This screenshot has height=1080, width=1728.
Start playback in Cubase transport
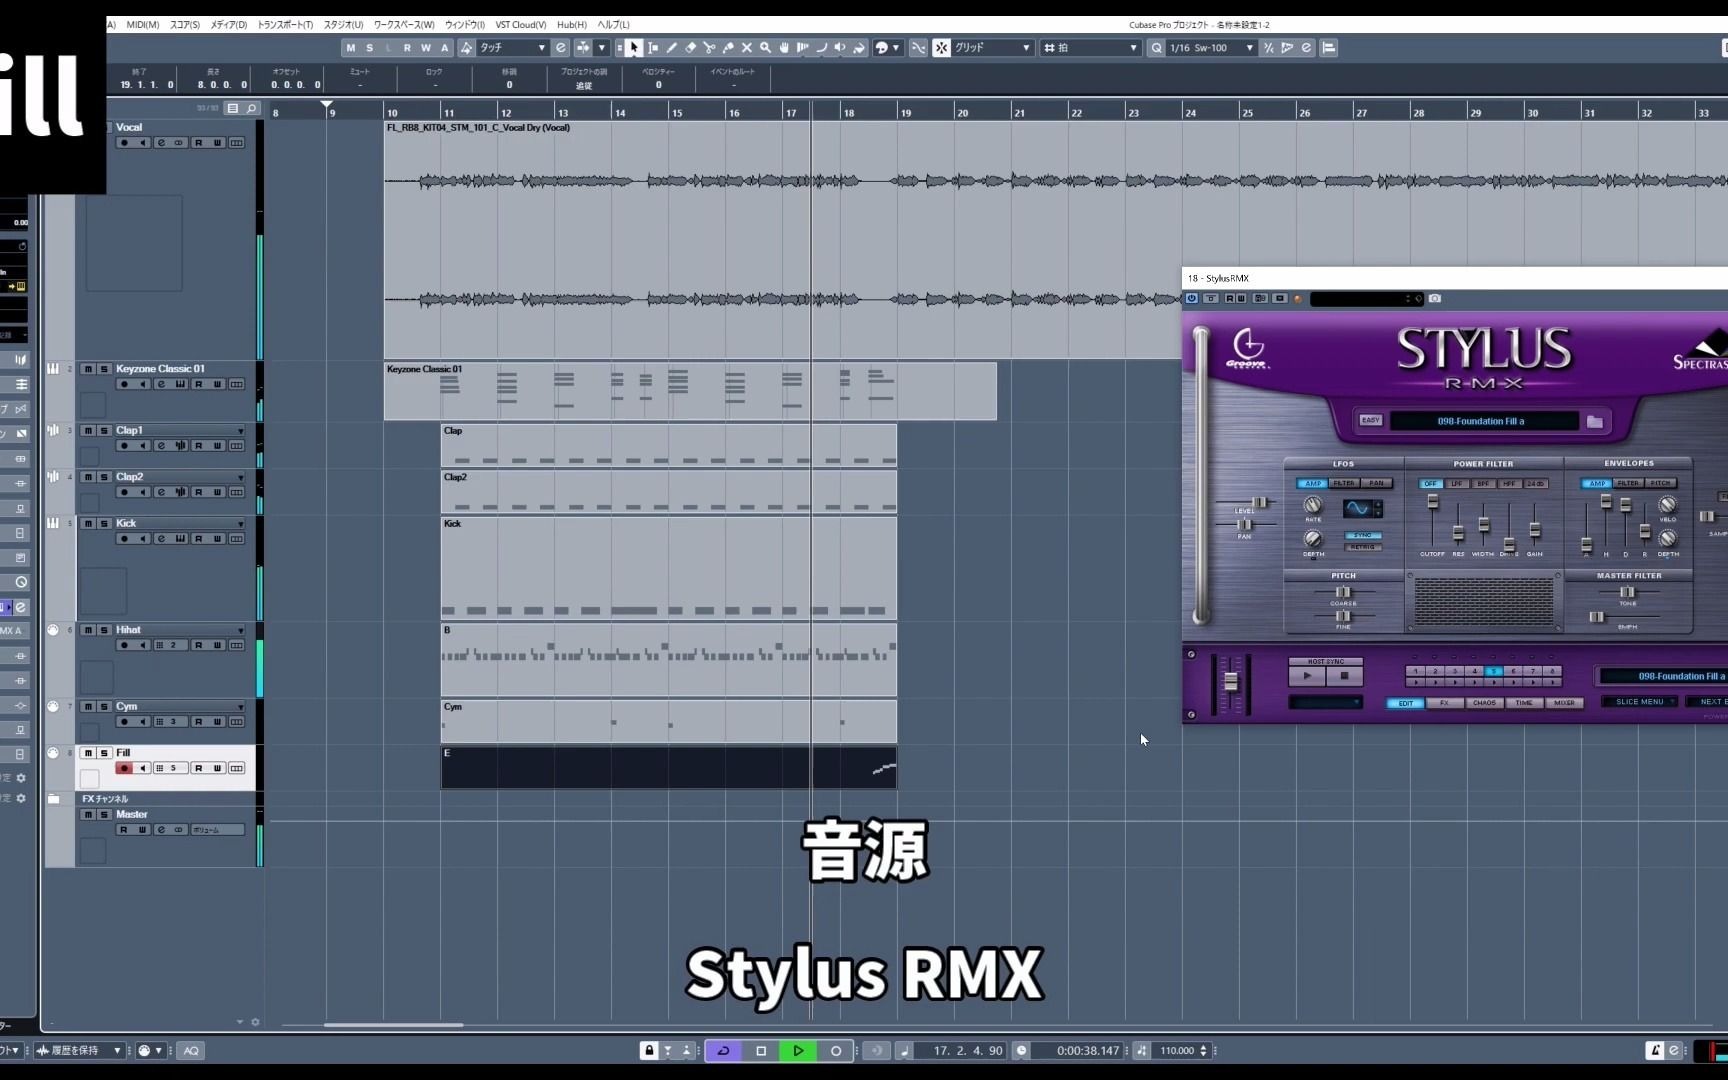[798, 1050]
